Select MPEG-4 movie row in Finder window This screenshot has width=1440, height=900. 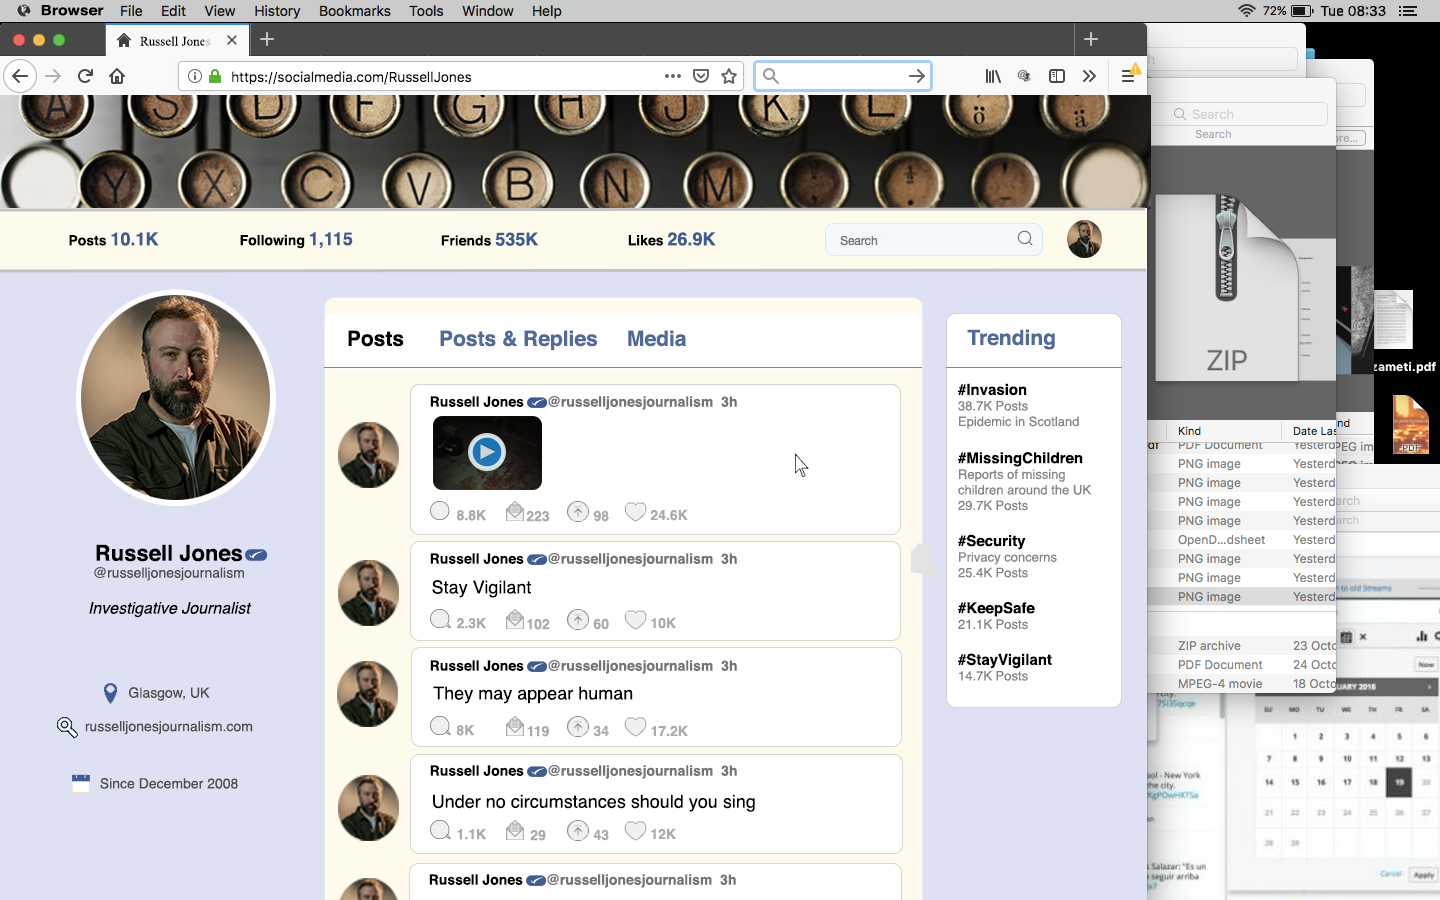tap(1241, 684)
